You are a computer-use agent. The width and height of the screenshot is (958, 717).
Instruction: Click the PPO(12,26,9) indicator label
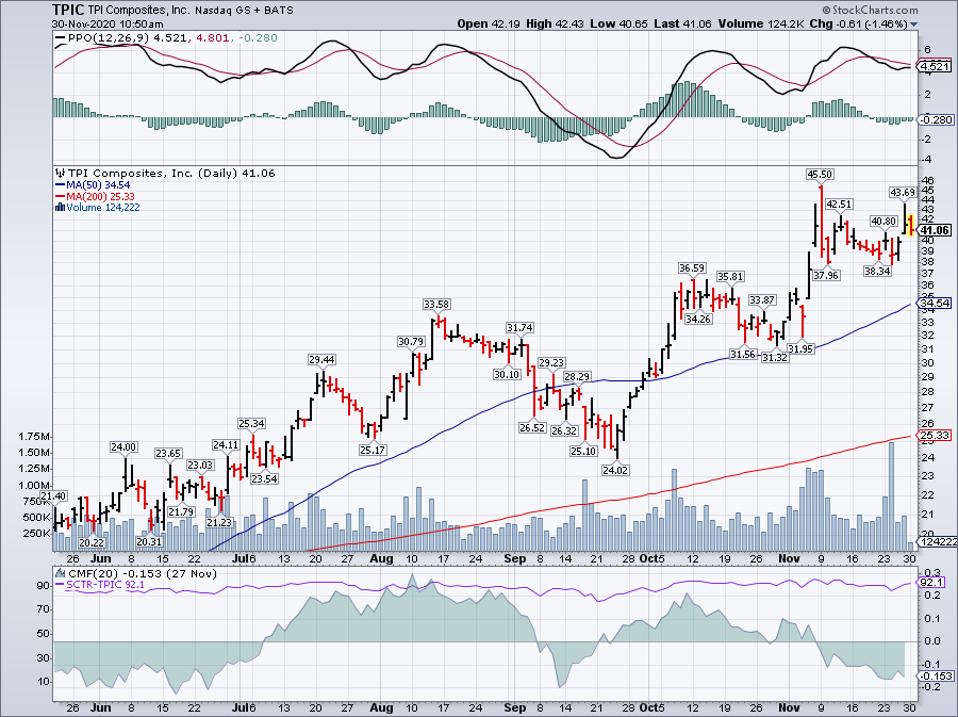pyautogui.click(x=109, y=38)
